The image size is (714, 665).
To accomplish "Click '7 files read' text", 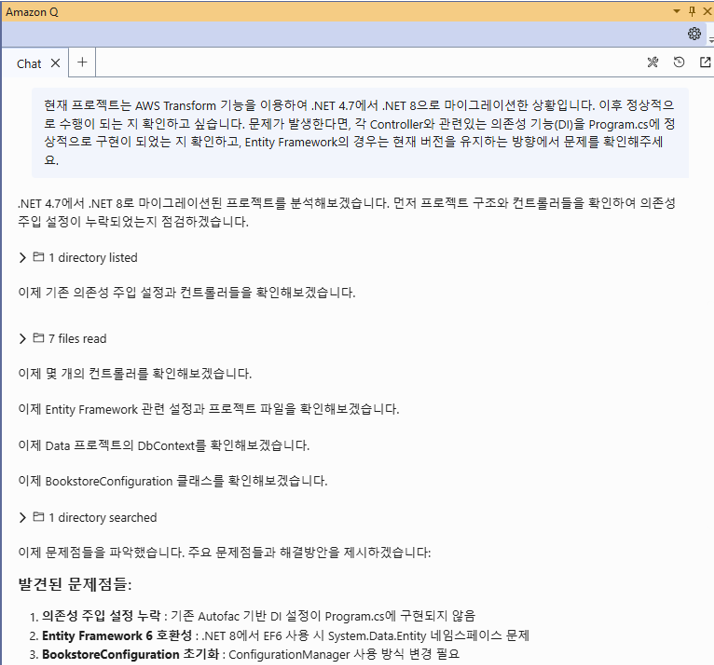I will (77, 339).
